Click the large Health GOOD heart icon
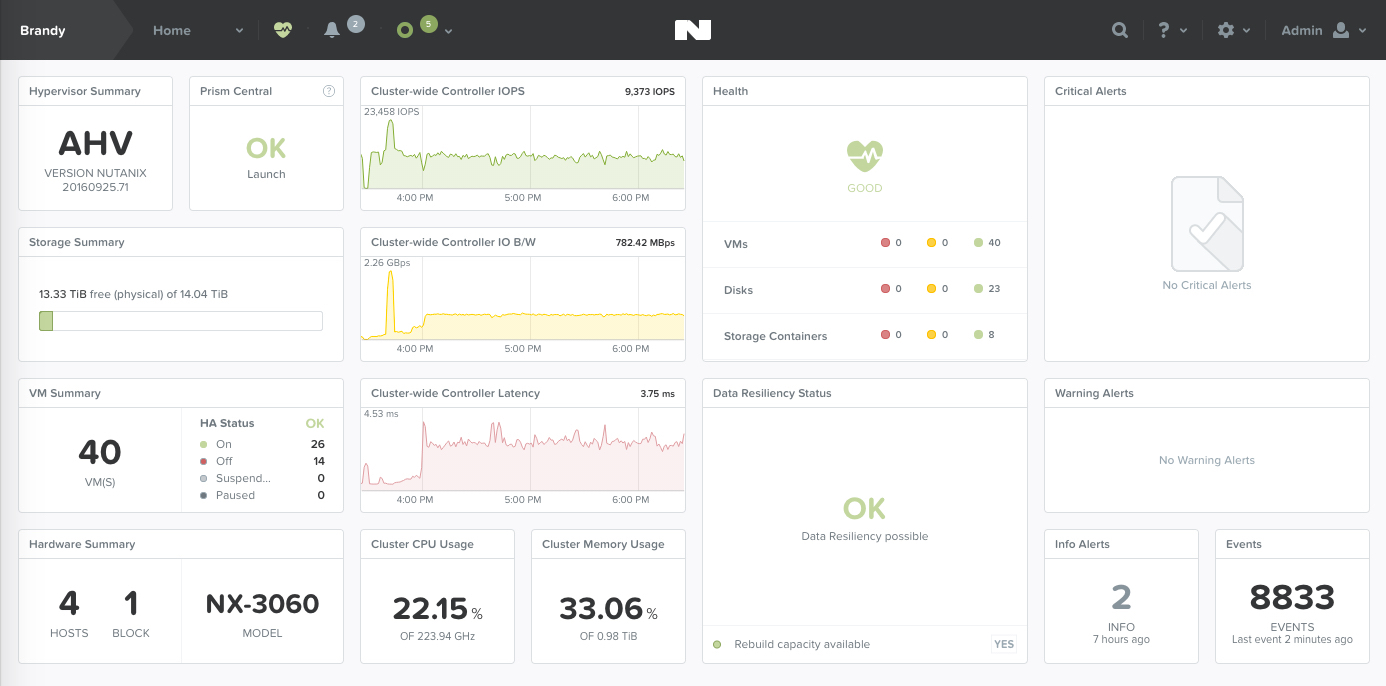Viewport: 1386px width, 686px height. coord(864,156)
